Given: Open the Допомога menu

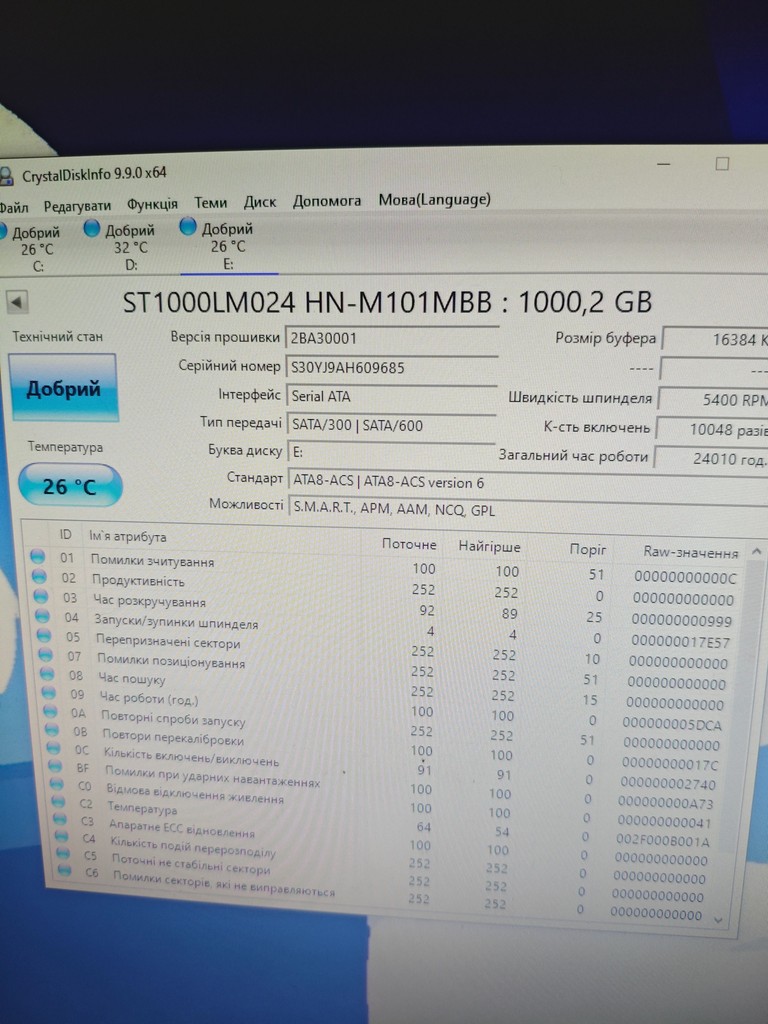Looking at the screenshot, I should point(327,200).
